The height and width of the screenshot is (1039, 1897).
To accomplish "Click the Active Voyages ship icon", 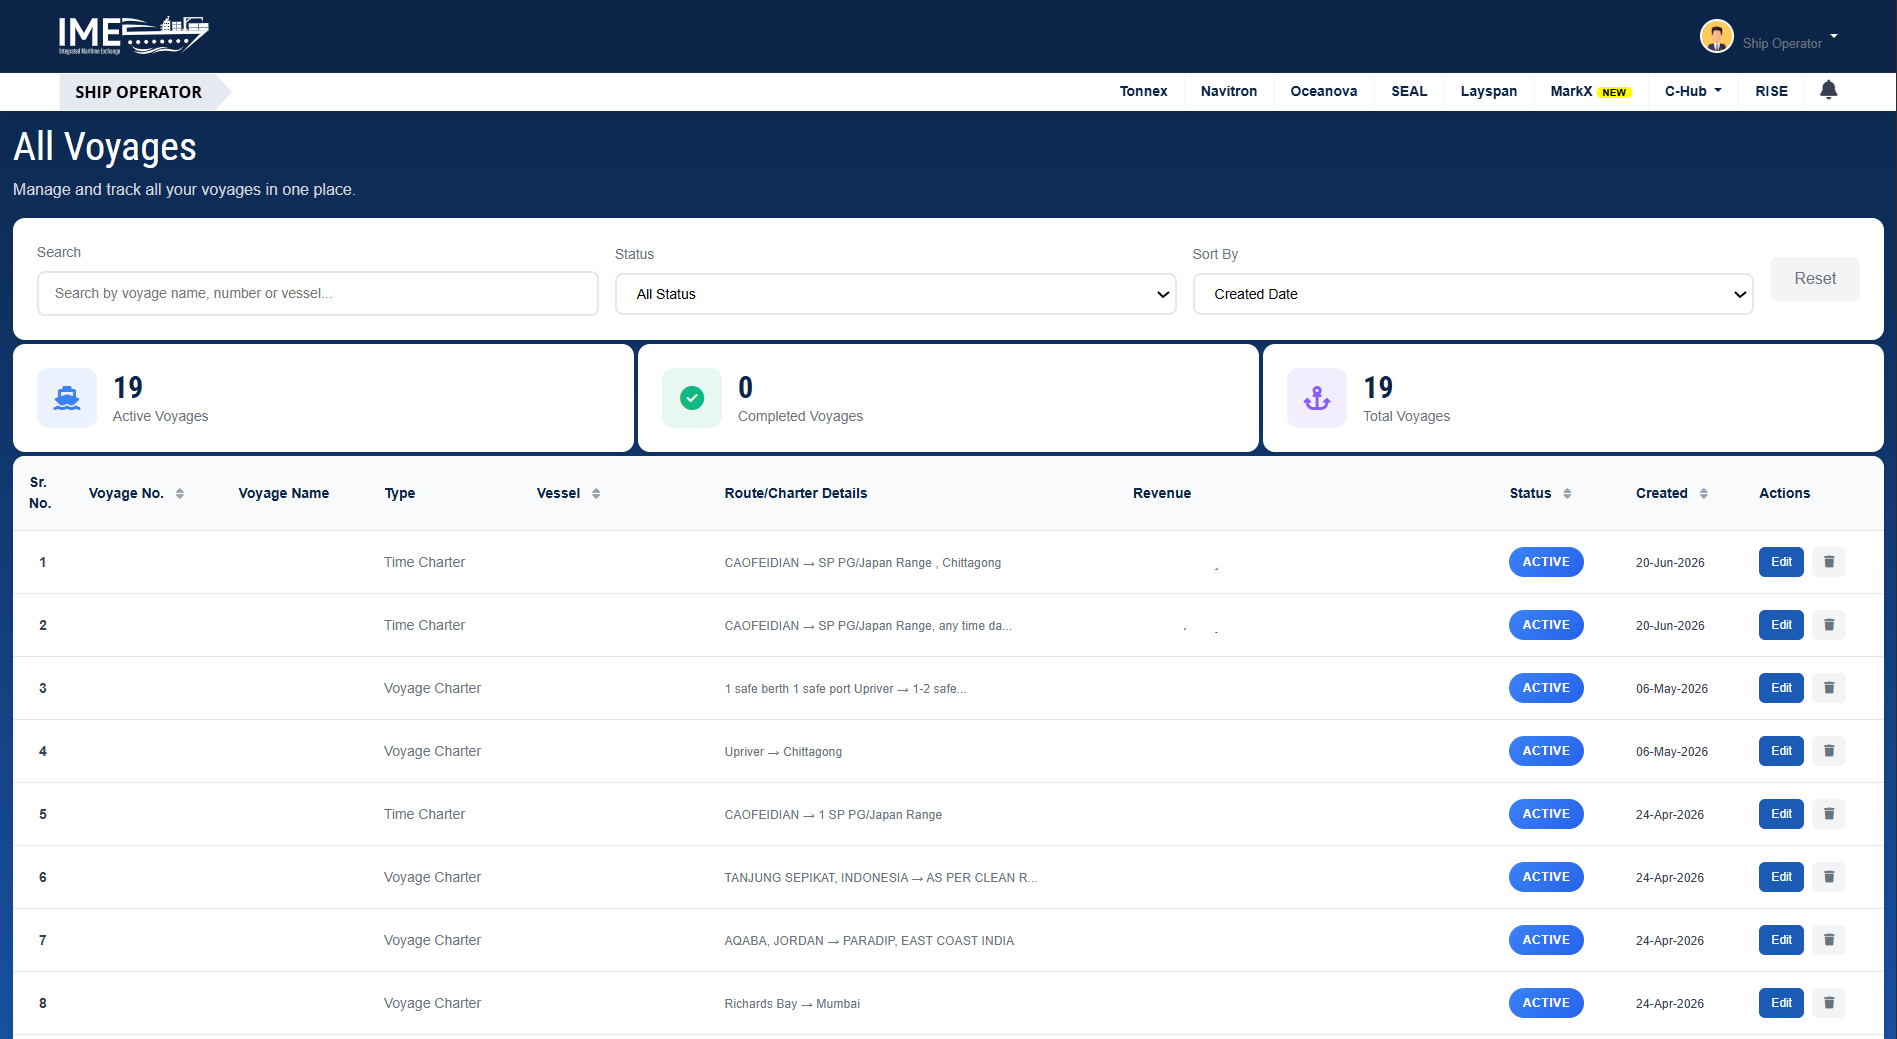I will 67,398.
